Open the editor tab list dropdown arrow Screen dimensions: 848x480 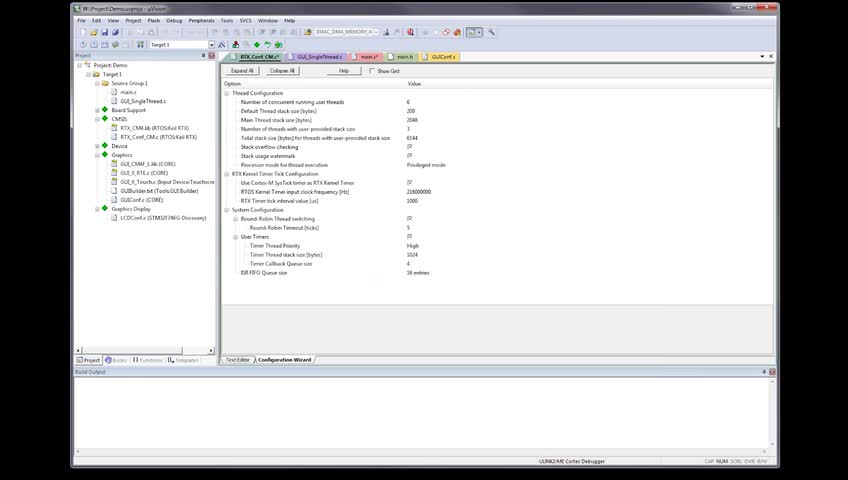click(762, 56)
